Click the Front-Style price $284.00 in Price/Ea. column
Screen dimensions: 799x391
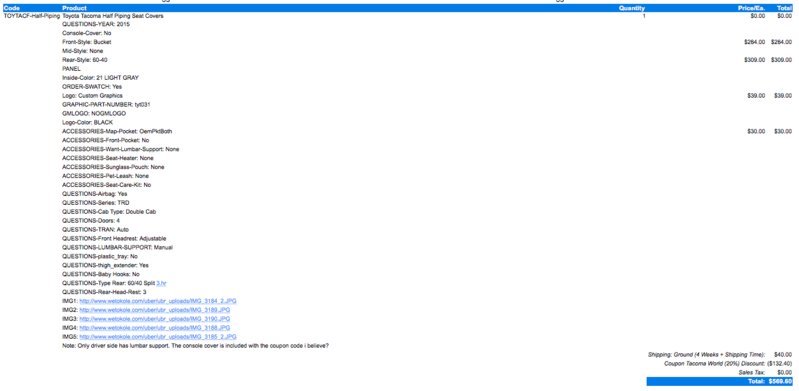[755, 42]
